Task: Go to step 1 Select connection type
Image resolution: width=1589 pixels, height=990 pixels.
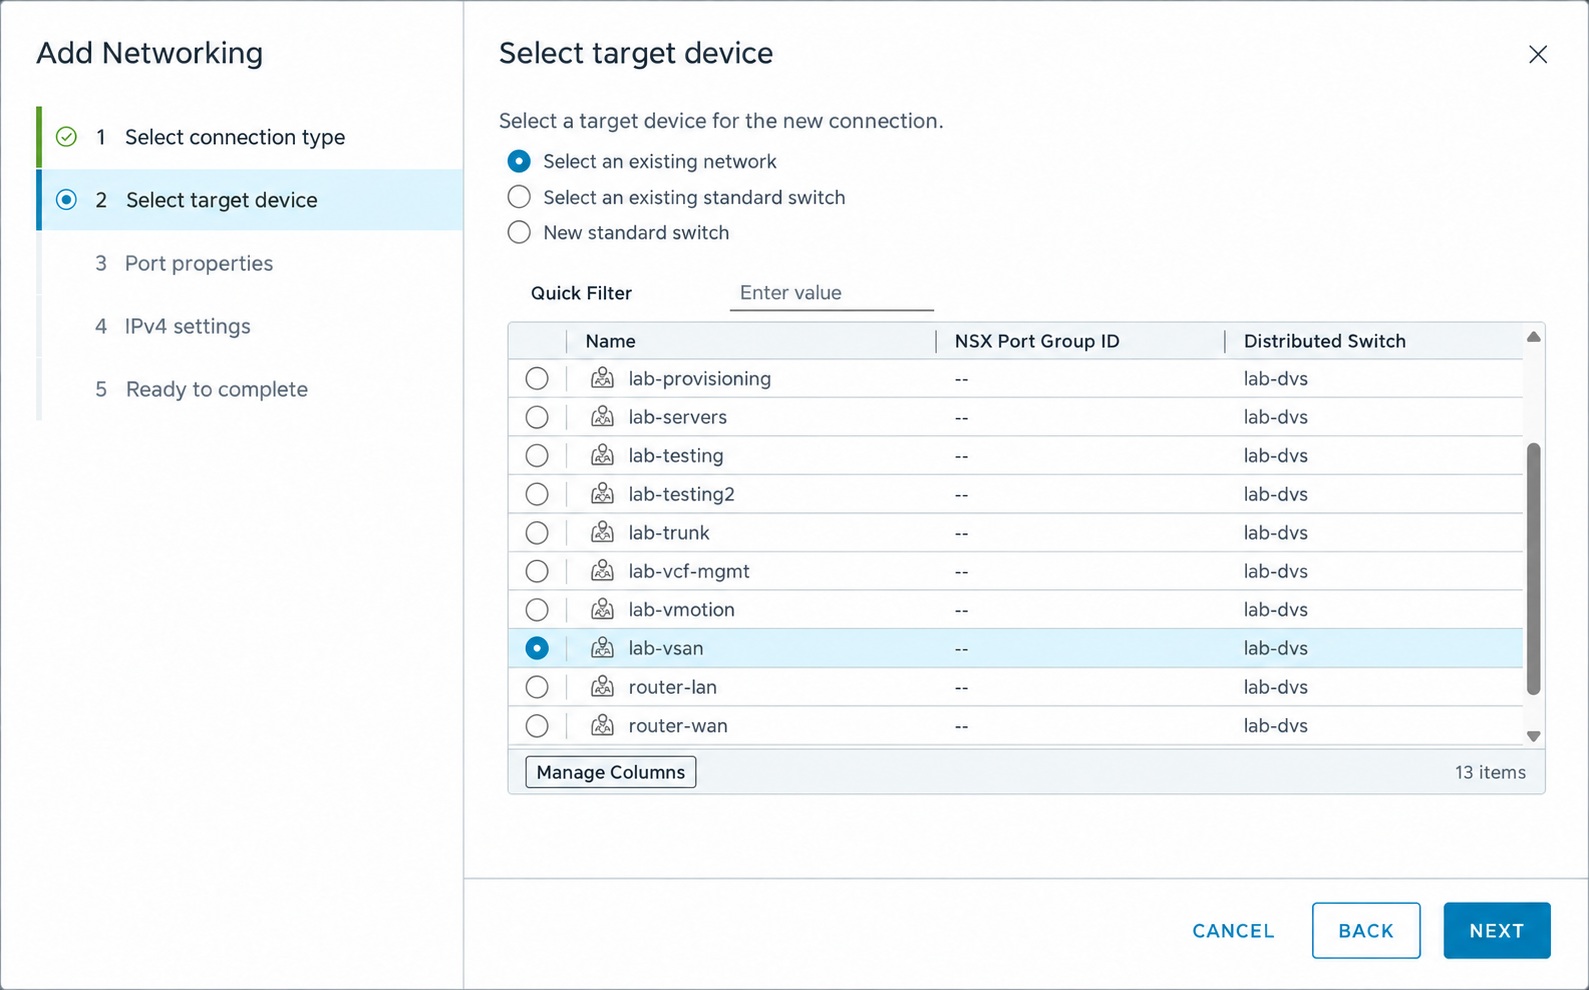Action: pyautogui.click(x=250, y=137)
